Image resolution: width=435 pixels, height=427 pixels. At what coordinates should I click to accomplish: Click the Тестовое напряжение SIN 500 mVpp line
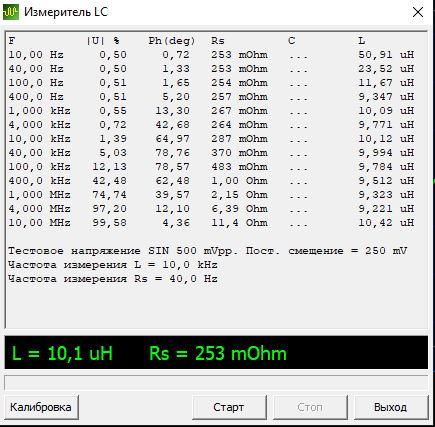(207, 251)
